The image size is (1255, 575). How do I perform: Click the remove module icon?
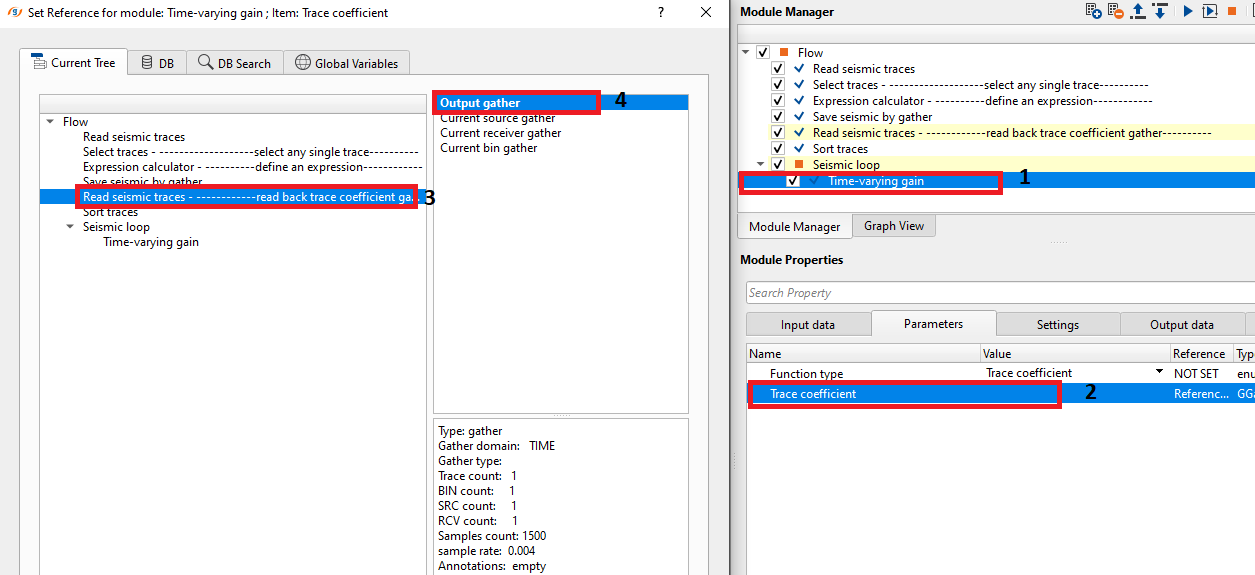[x=1115, y=12]
